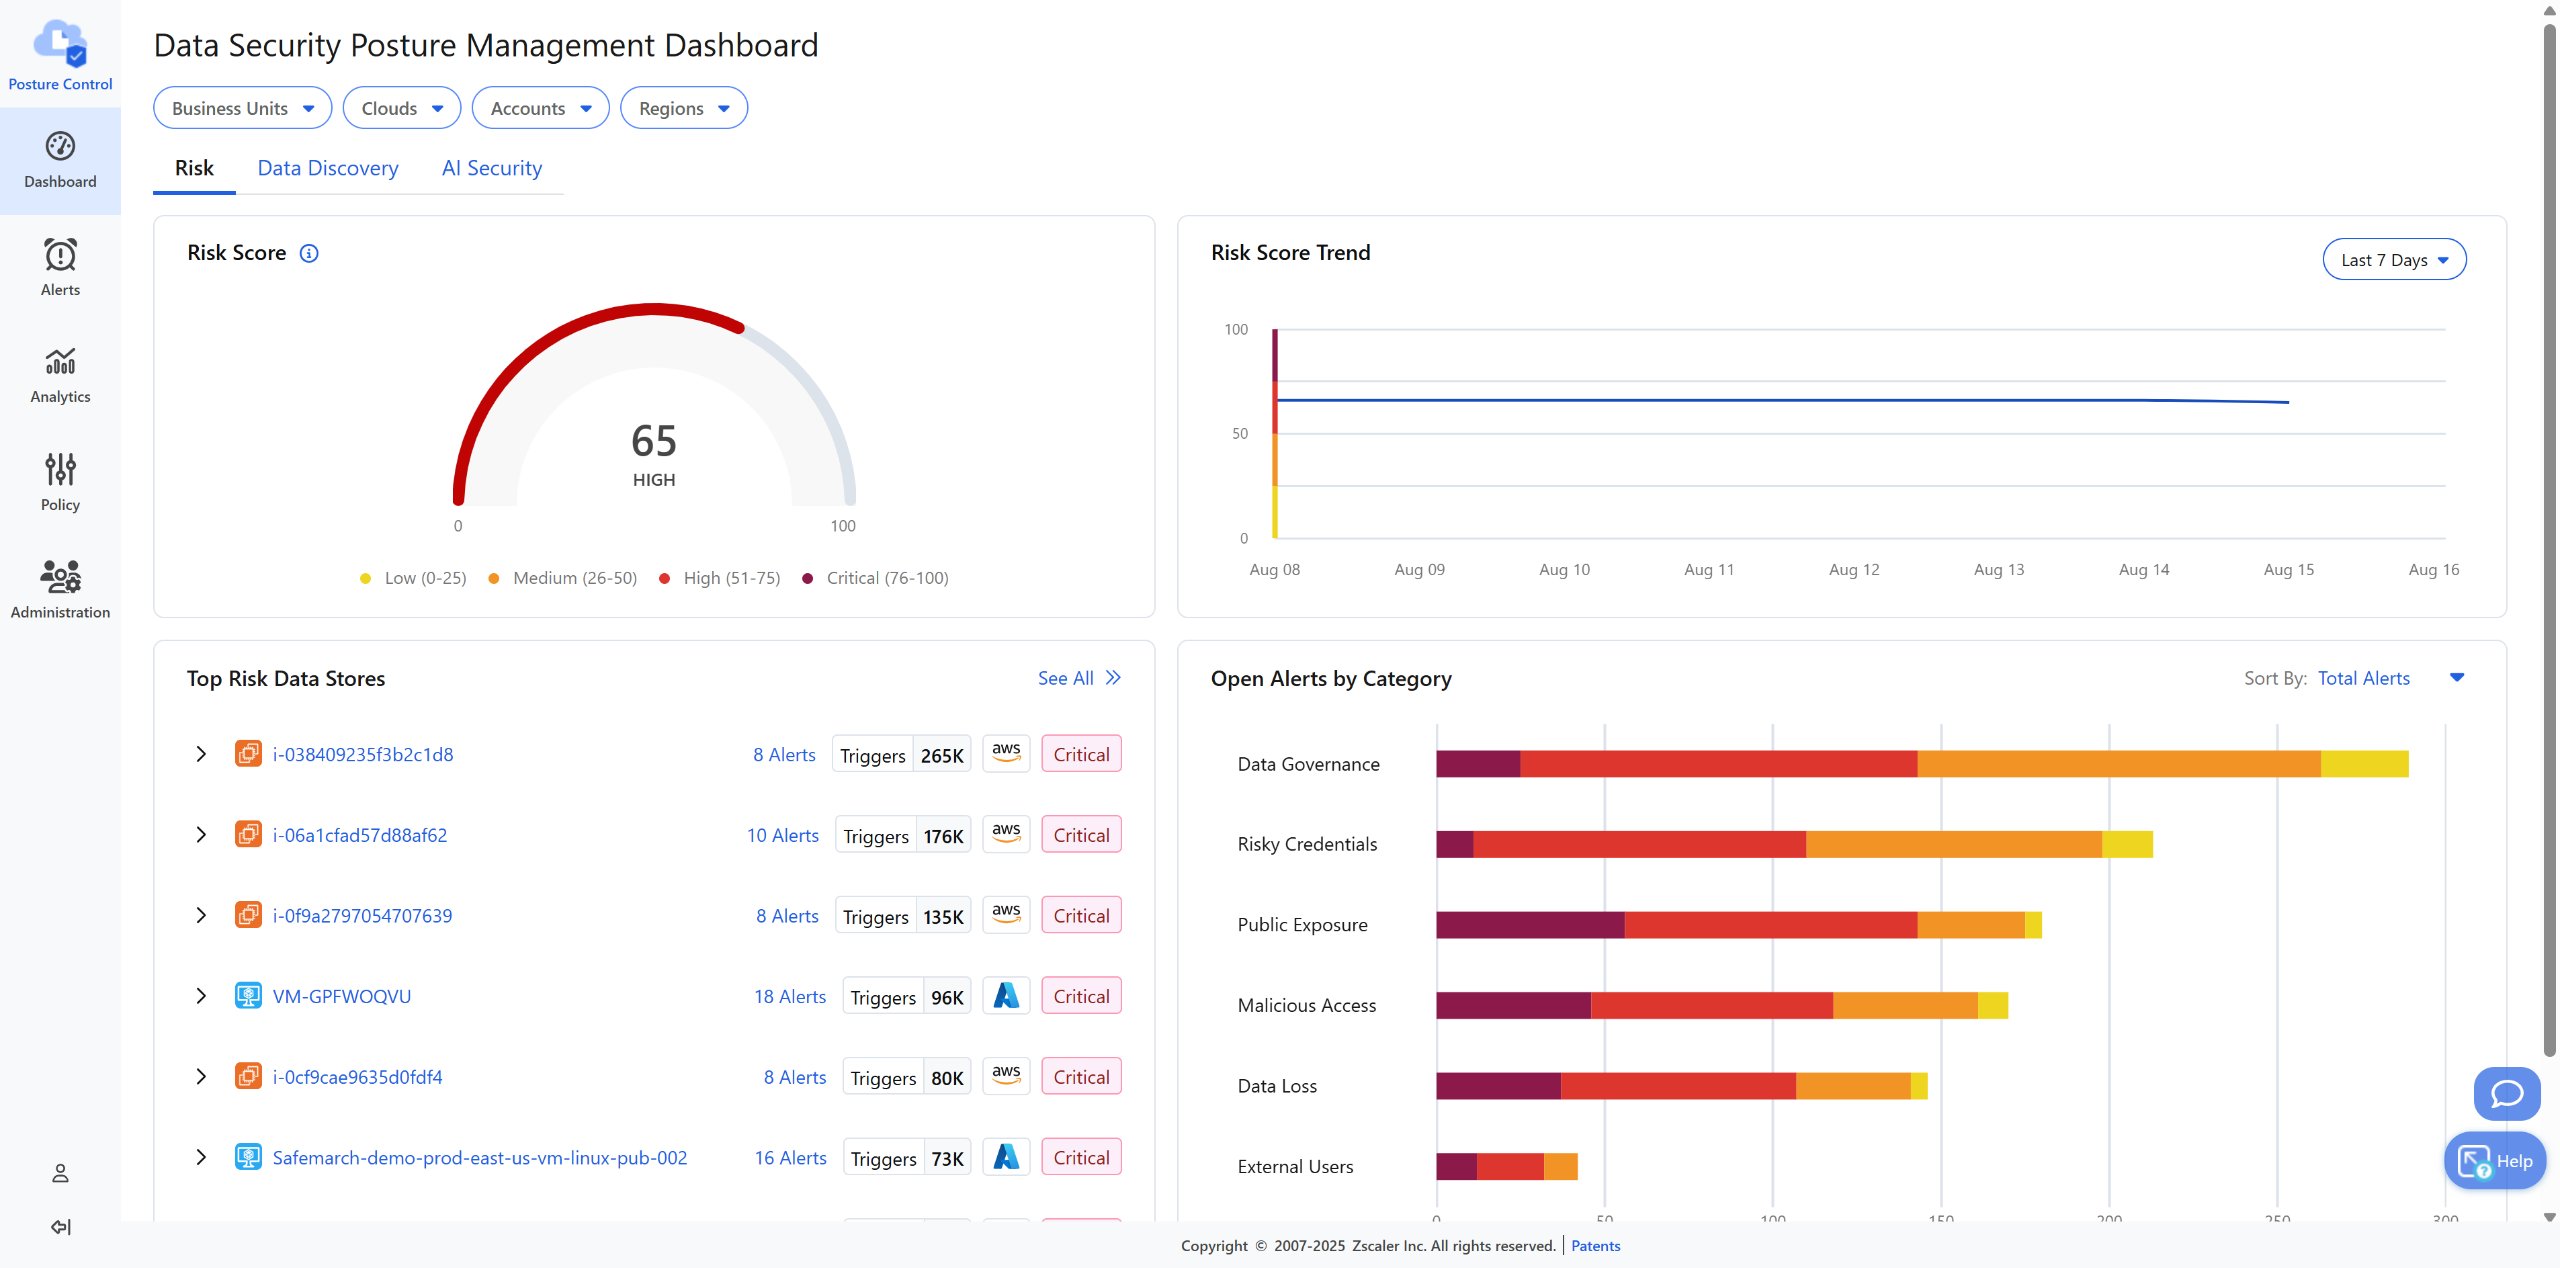Click the user profile icon
Screen dimensions: 2560x1268
(x=60, y=1173)
